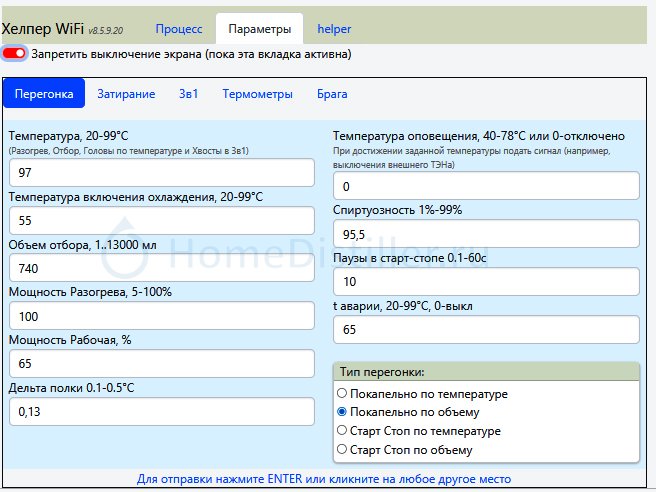Focus the Спиртуозность field with 95,5

click(485, 234)
